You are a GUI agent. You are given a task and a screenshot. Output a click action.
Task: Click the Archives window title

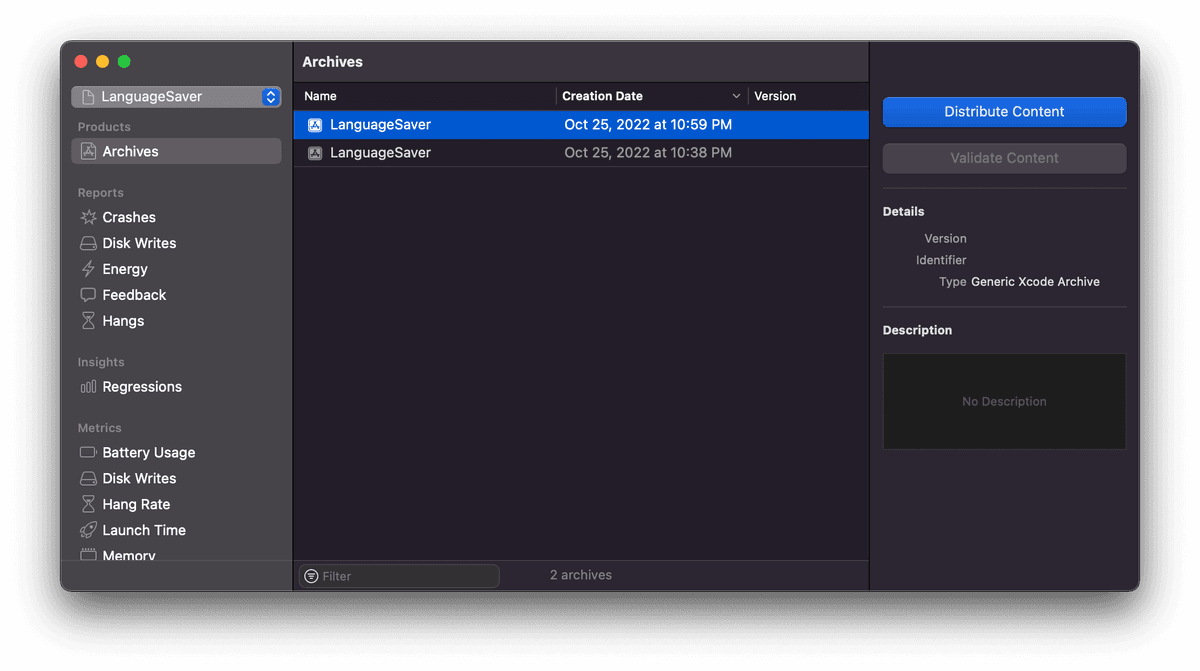click(332, 62)
